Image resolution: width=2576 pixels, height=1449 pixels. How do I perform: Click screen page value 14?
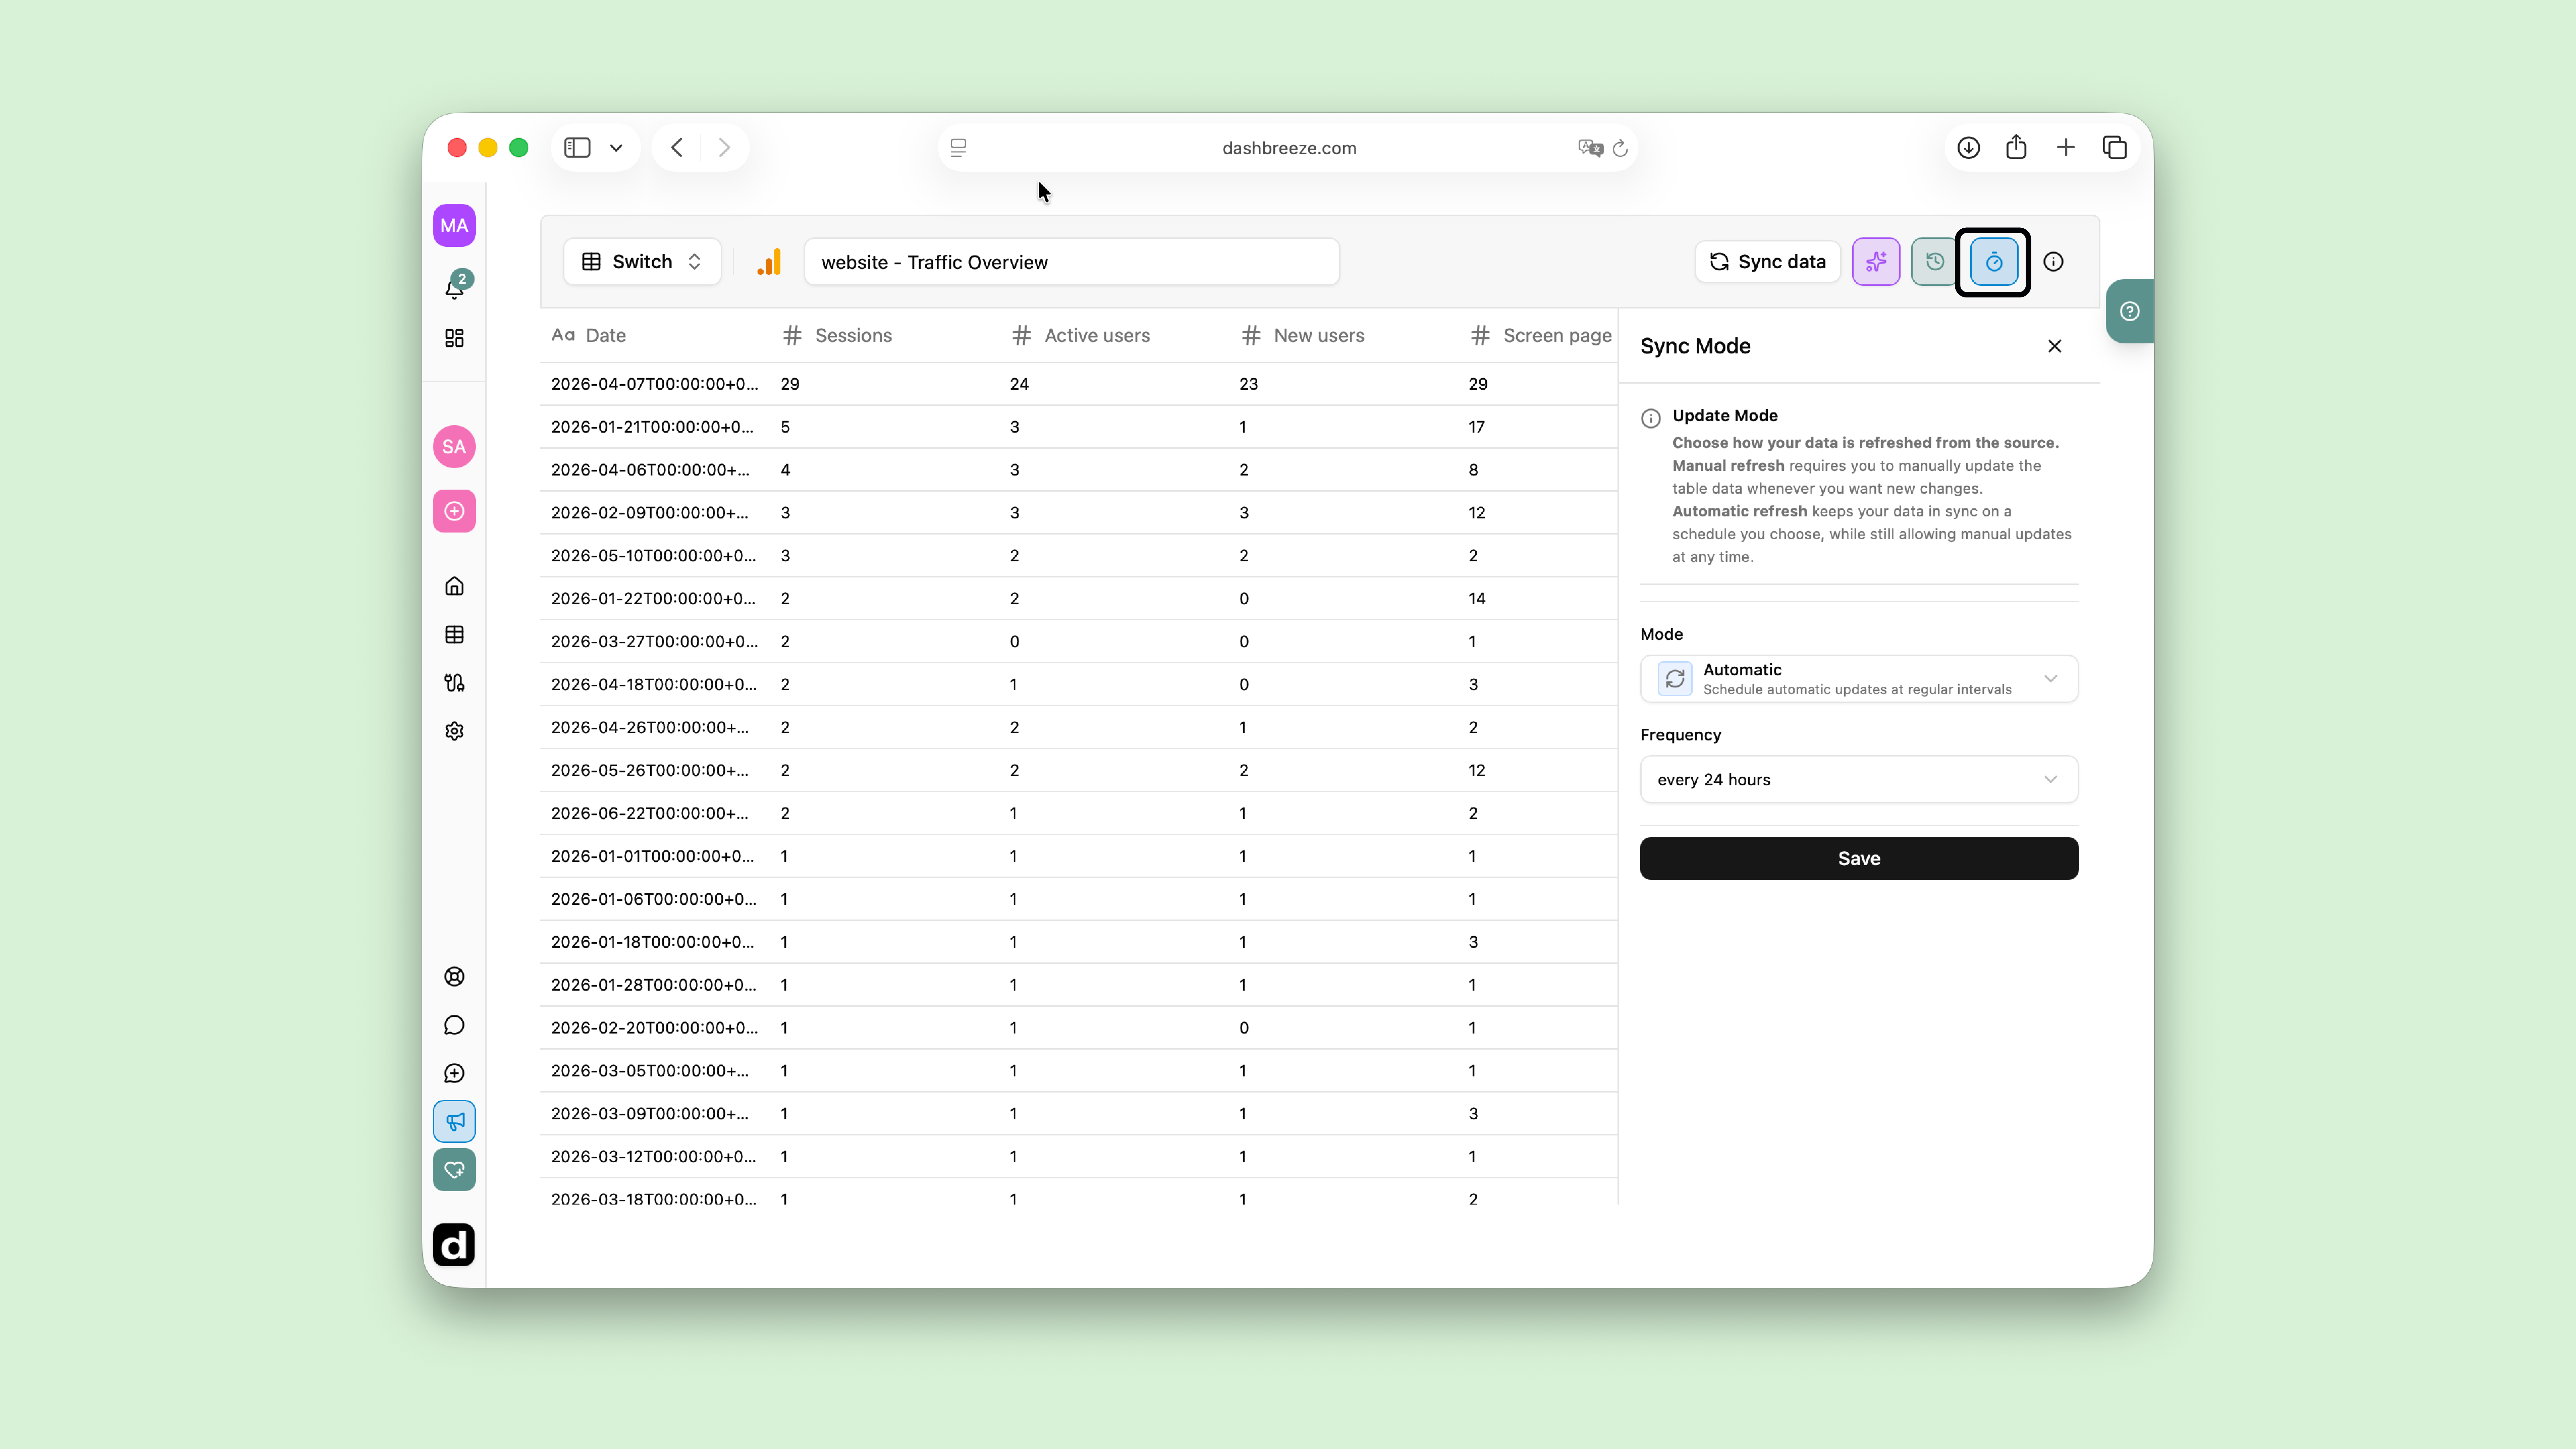1477,599
